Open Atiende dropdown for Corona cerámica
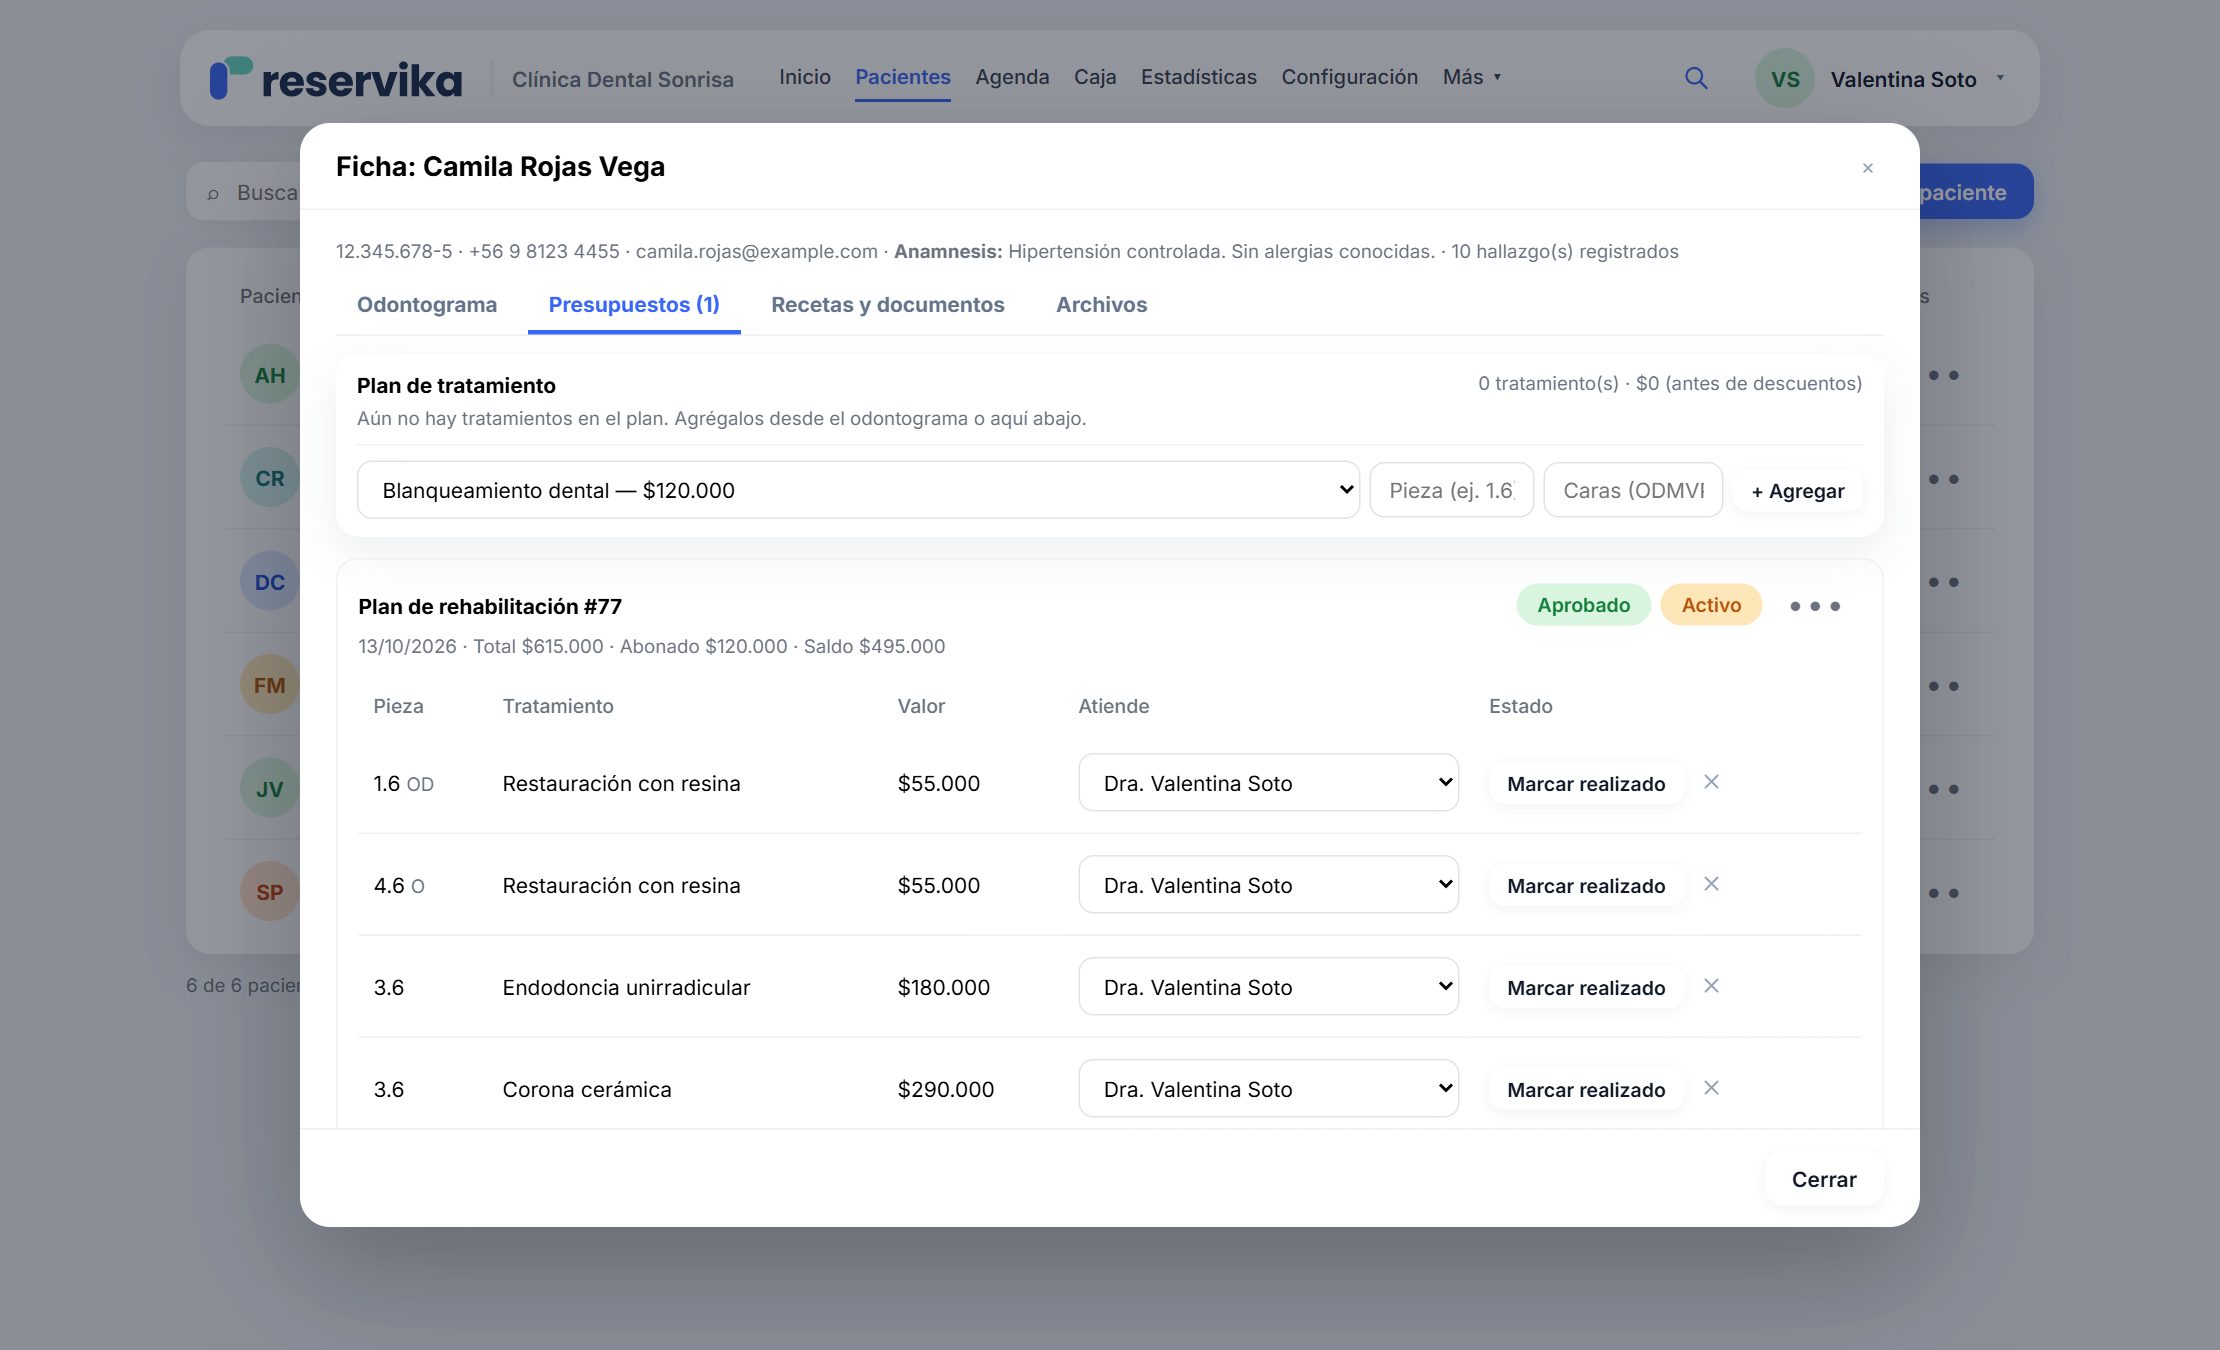The image size is (2220, 1350). pos(1268,1089)
